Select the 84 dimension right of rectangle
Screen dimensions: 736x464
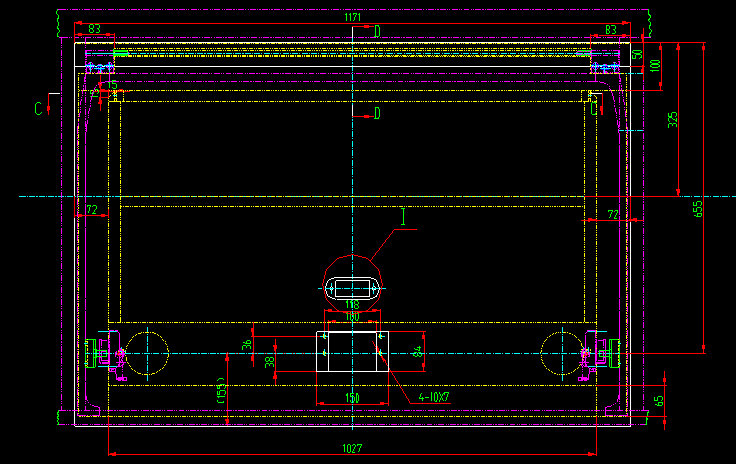point(416,351)
